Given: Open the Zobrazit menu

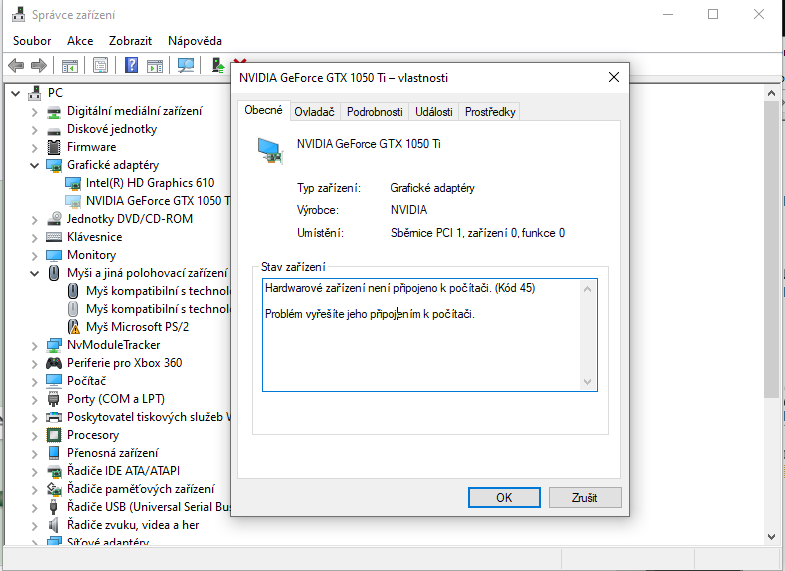Looking at the screenshot, I should [x=130, y=41].
